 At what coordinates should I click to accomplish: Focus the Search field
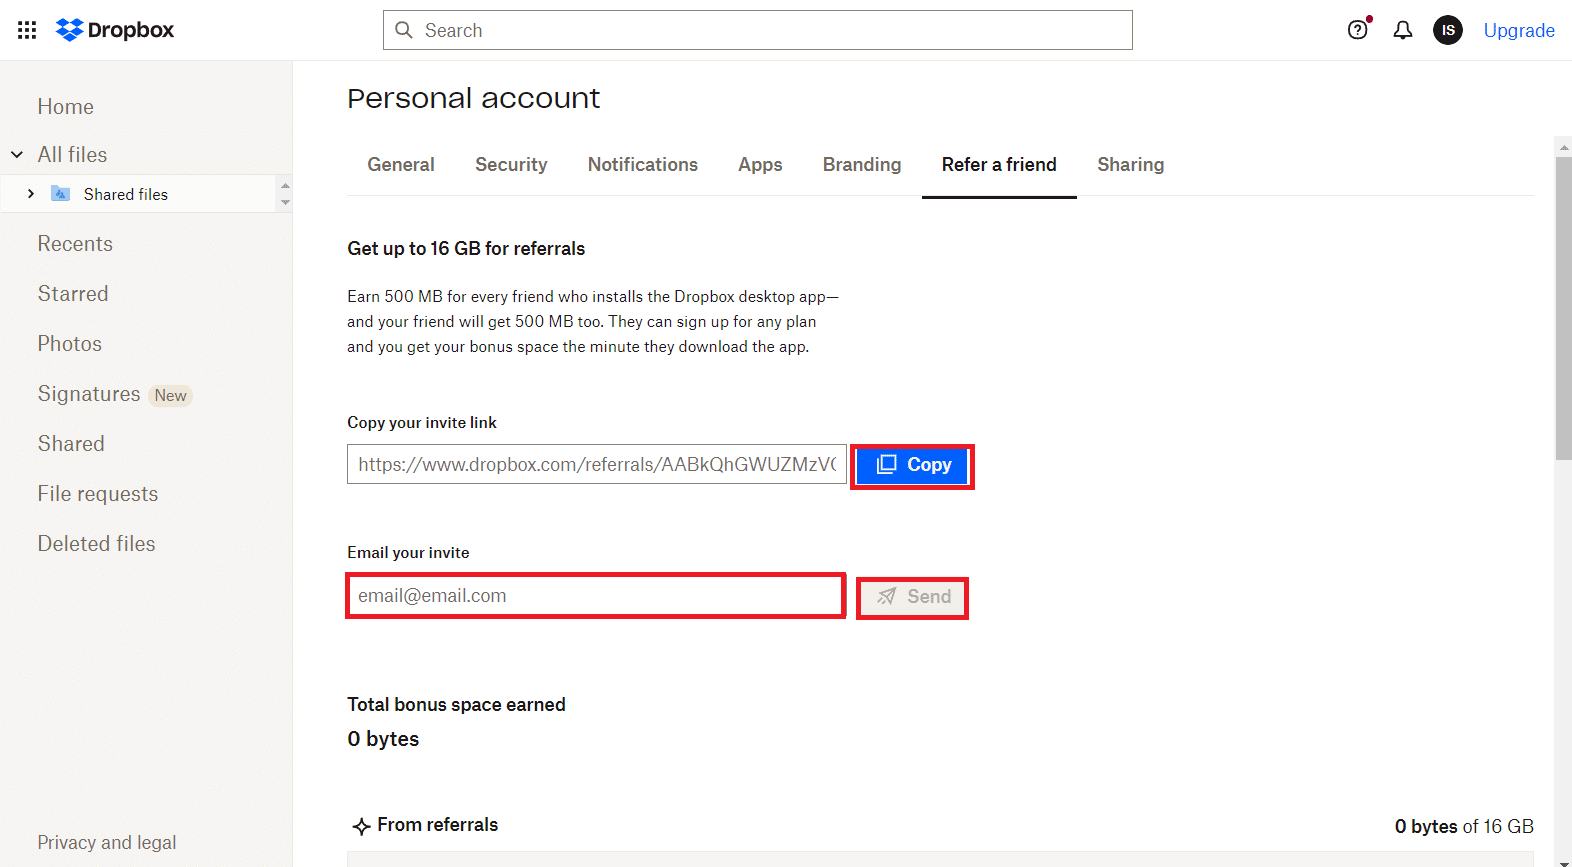[758, 30]
